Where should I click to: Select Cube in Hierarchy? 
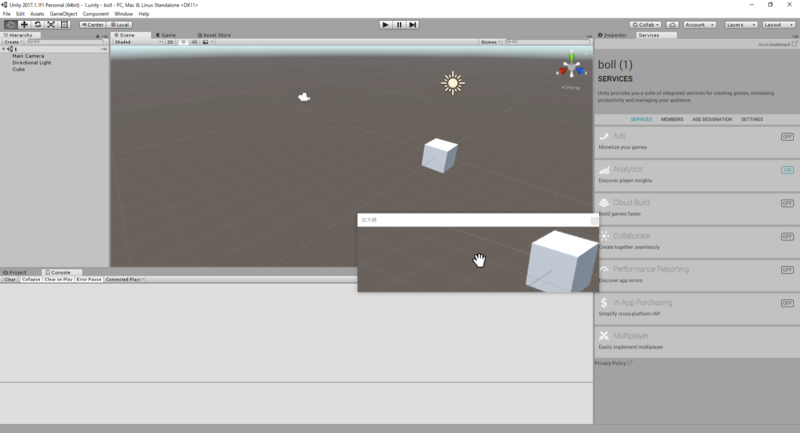18,69
